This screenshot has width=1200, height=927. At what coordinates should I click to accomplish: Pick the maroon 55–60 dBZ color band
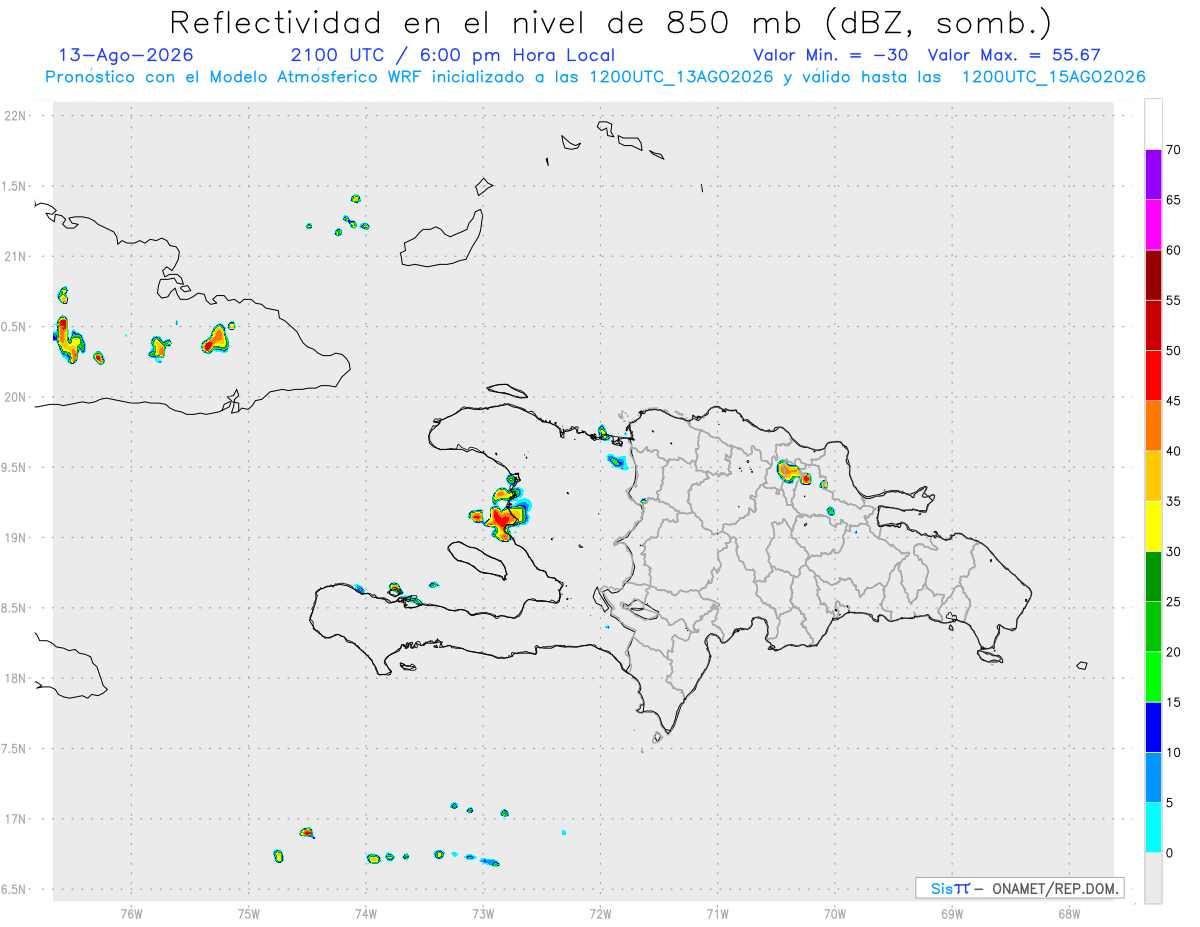click(1153, 275)
